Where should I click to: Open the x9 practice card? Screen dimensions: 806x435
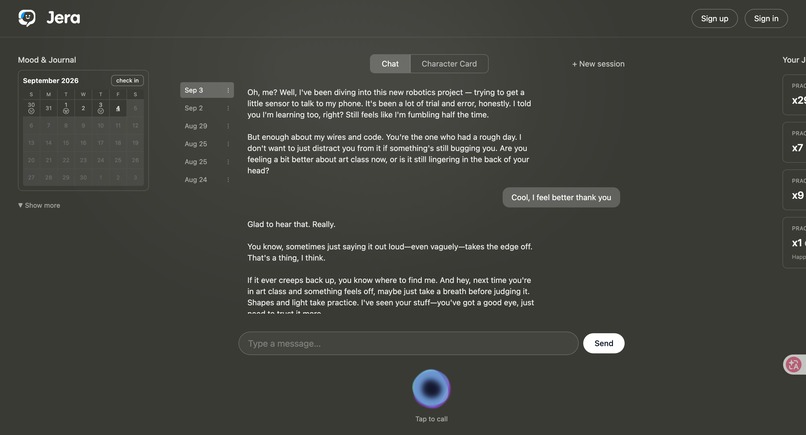click(x=795, y=190)
